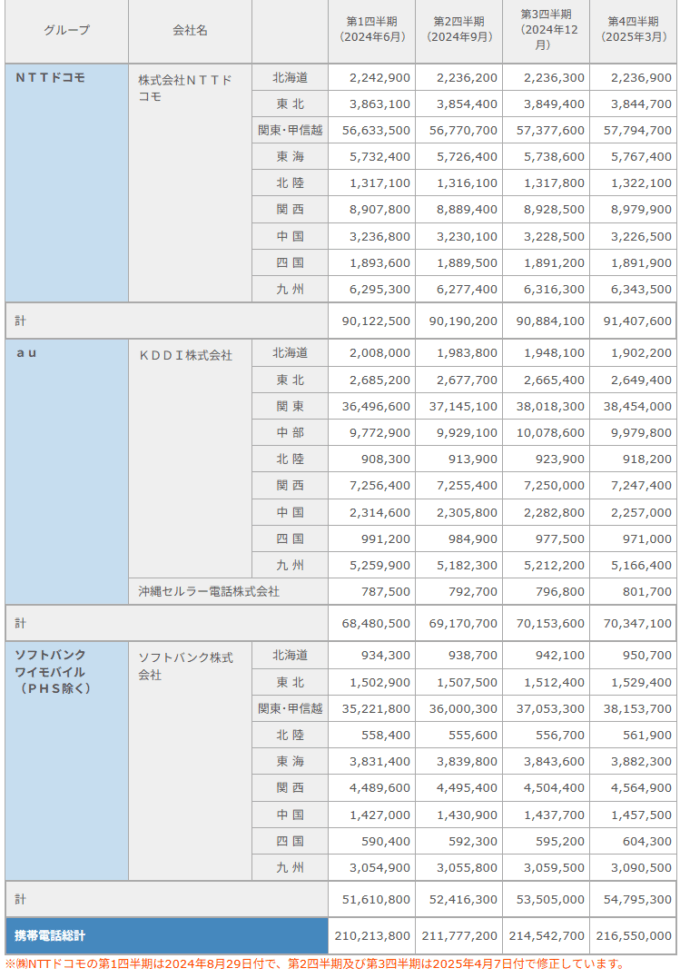Click the red NTTドコモ correction footnote

tap(316, 964)
